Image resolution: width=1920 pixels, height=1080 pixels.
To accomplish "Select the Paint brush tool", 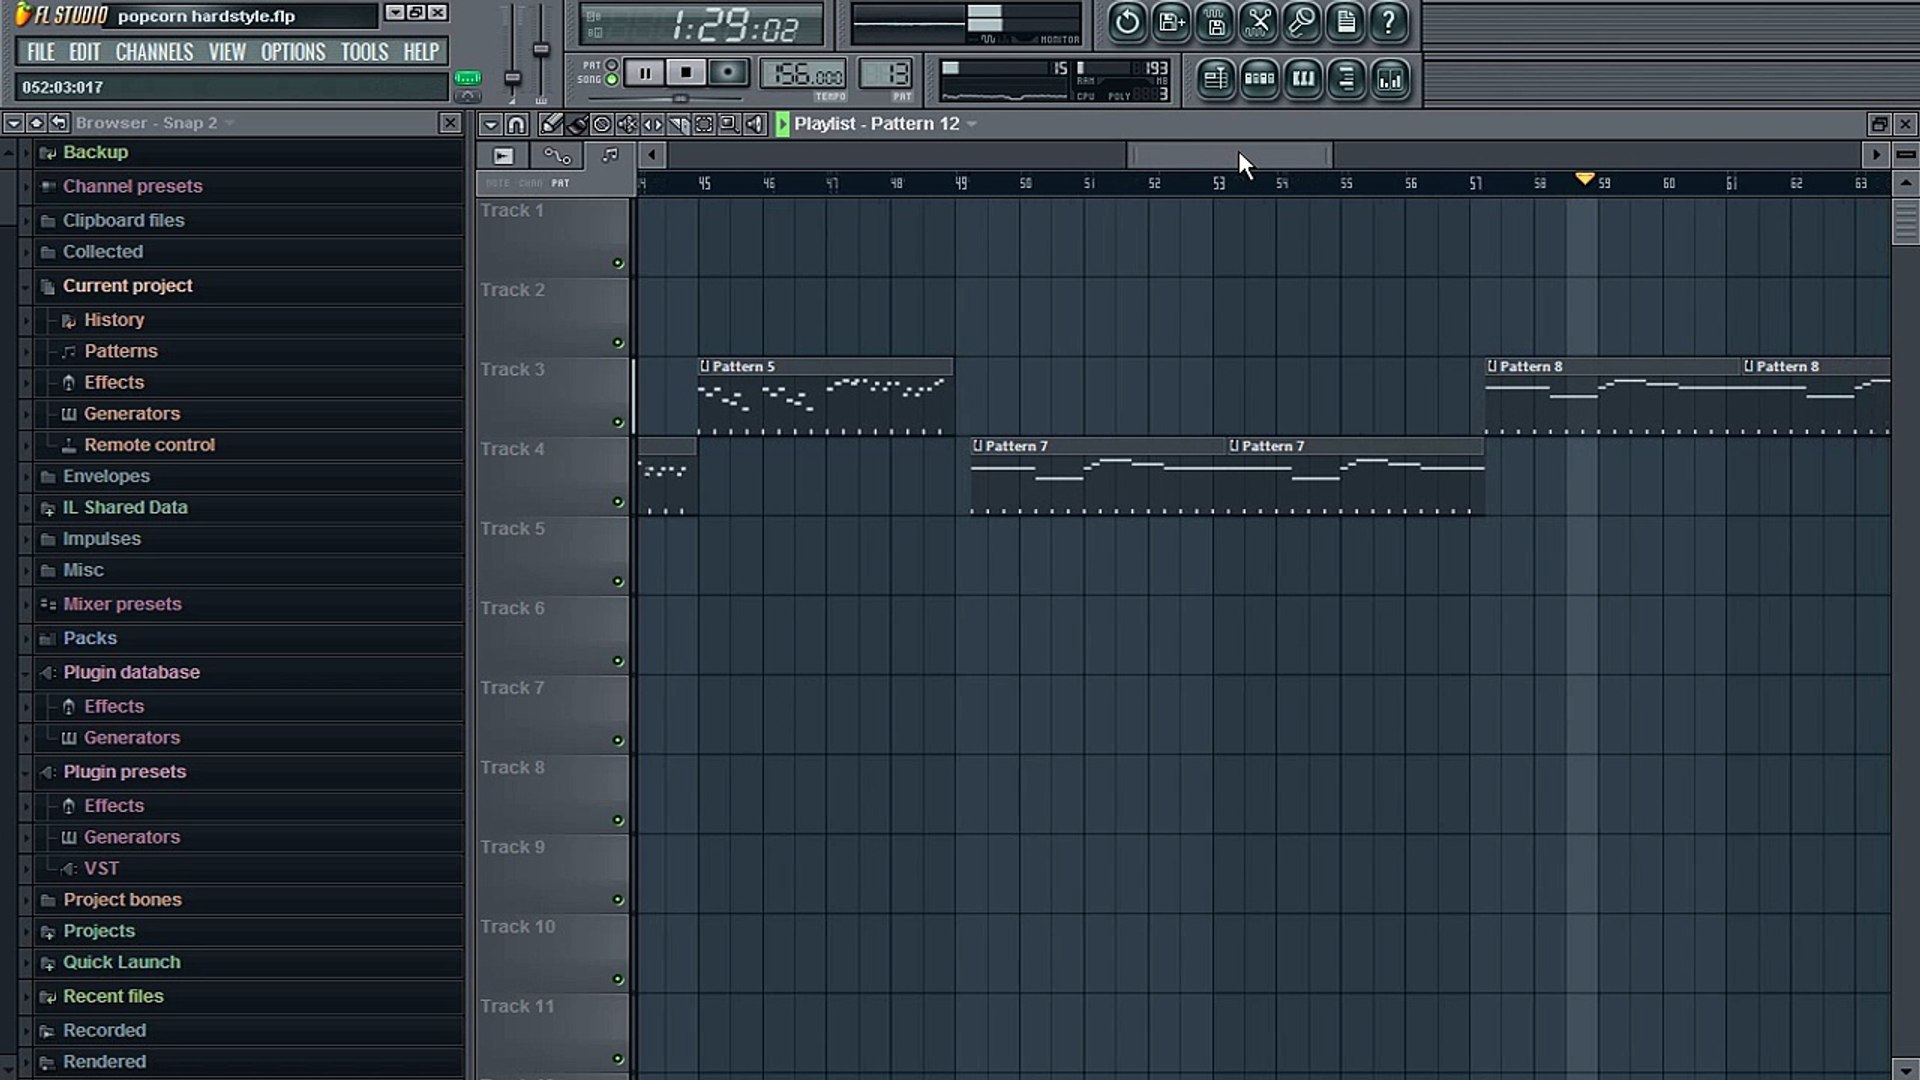I will tap(576, 124).
